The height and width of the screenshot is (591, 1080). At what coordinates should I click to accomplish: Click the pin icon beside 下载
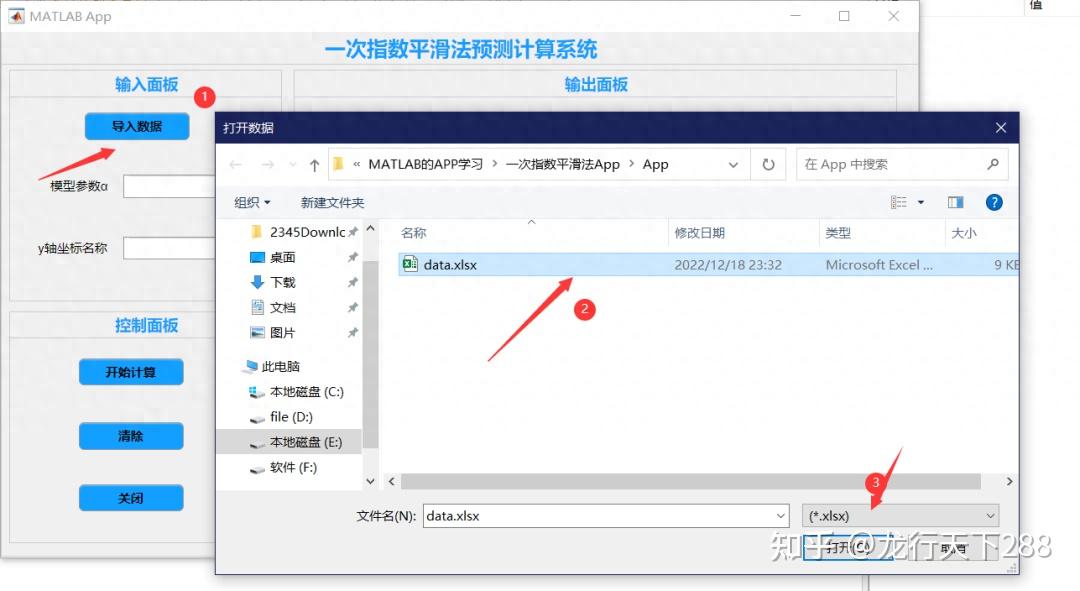(x=353, y=282)
